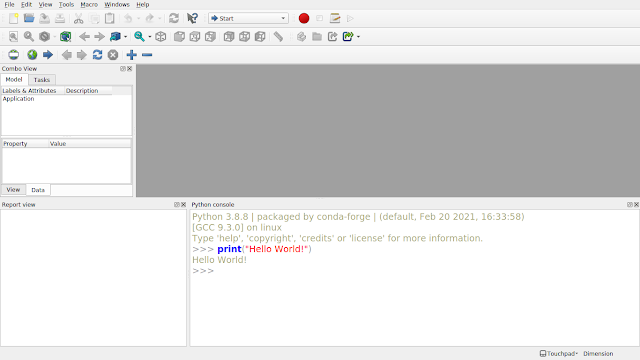640x360 pixels.
Task: Open the Windows menu
Action: [x=117, y=4]
